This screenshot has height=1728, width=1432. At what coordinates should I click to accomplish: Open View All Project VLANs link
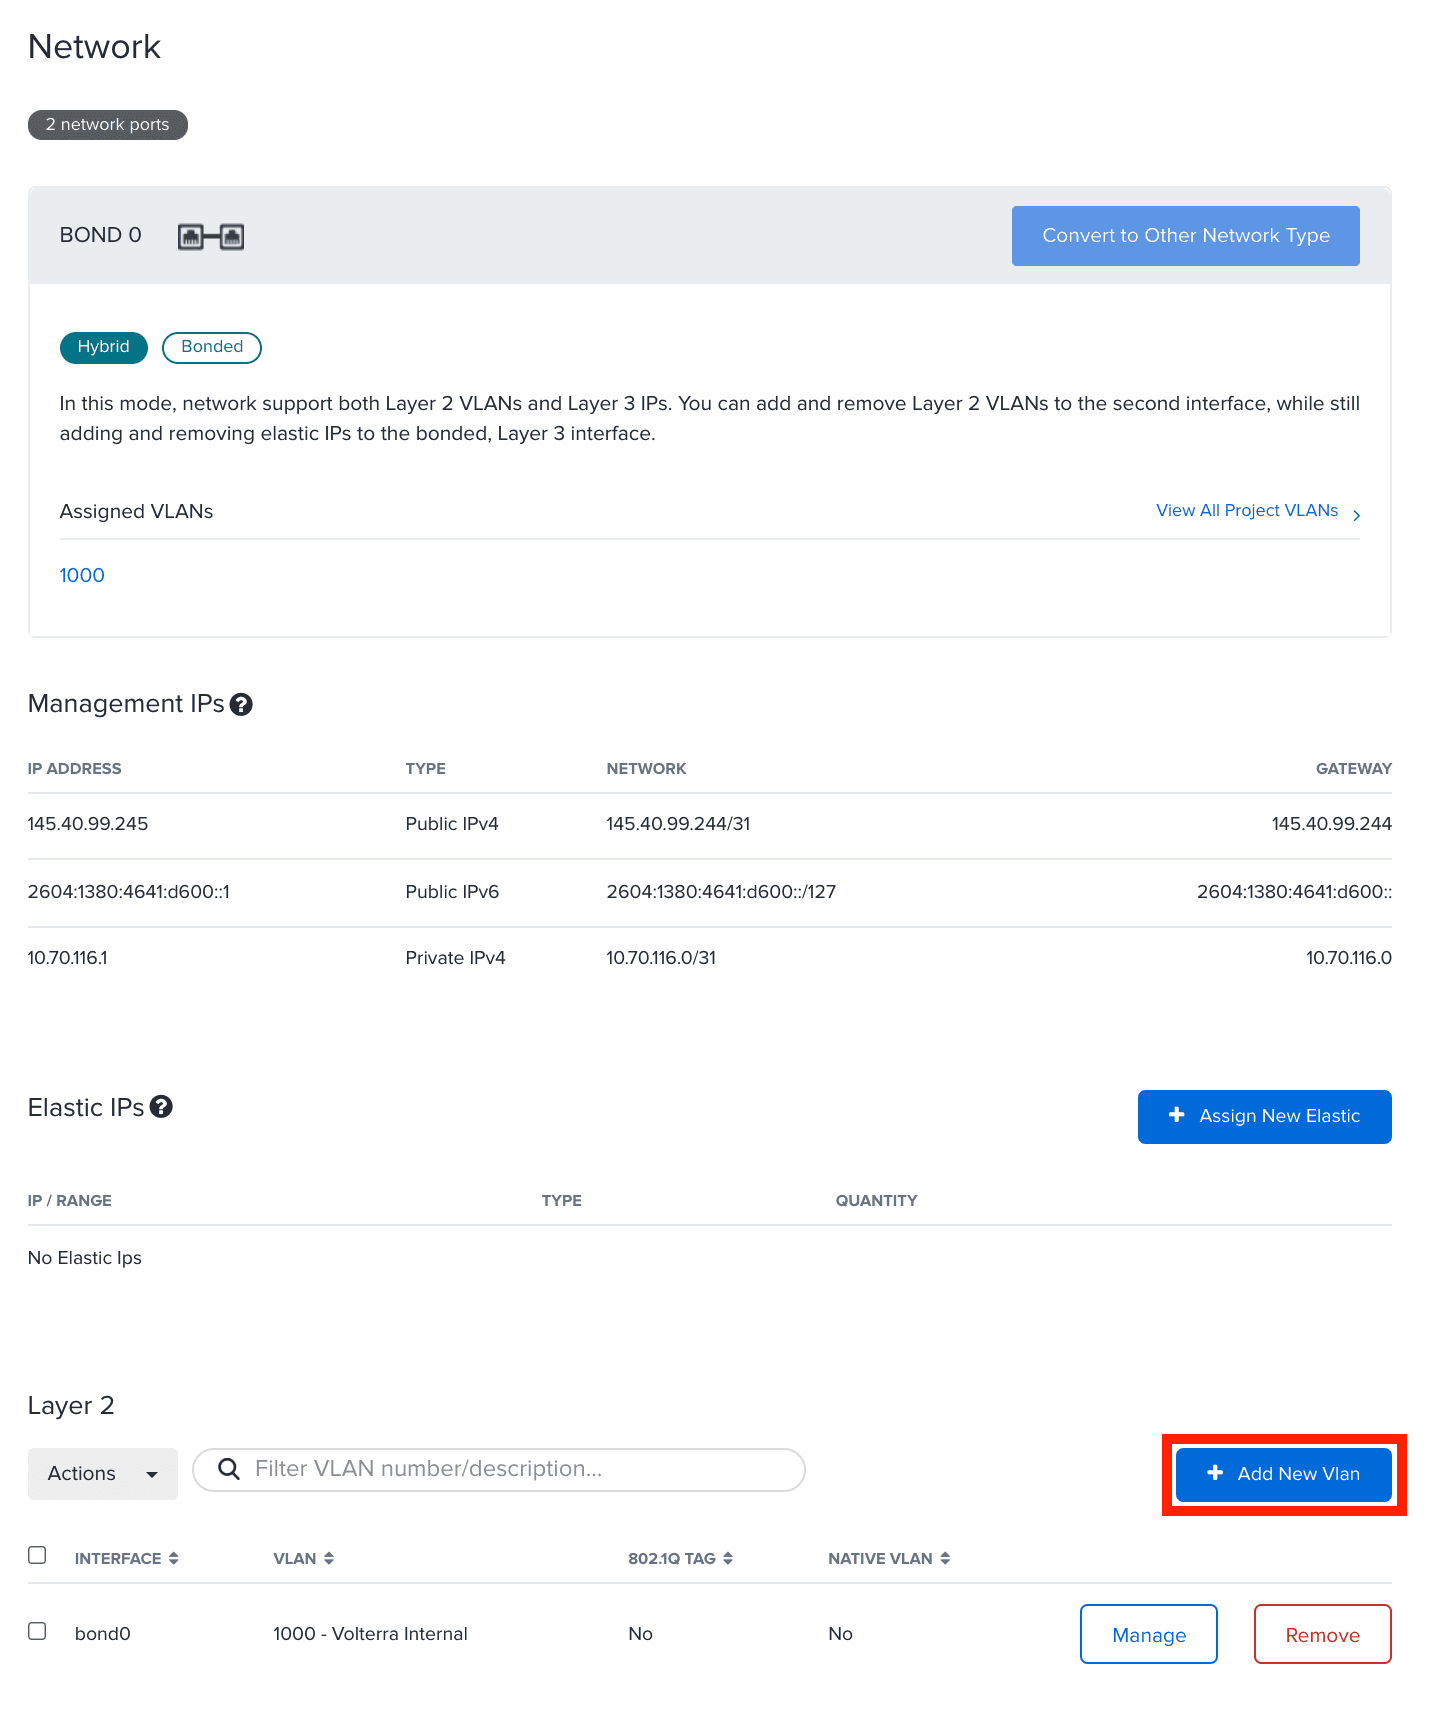[x=1247, y=510]
